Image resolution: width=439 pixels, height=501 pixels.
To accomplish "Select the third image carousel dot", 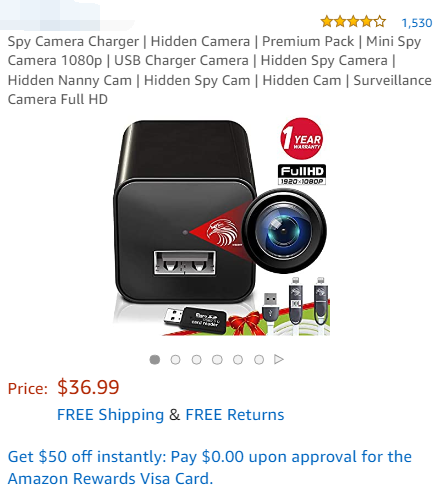I will point(196,360).
